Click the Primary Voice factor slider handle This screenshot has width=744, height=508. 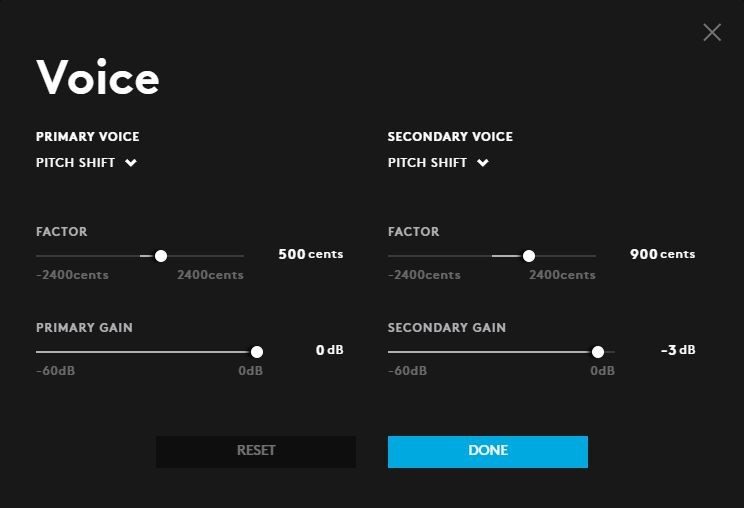point(161,256)
